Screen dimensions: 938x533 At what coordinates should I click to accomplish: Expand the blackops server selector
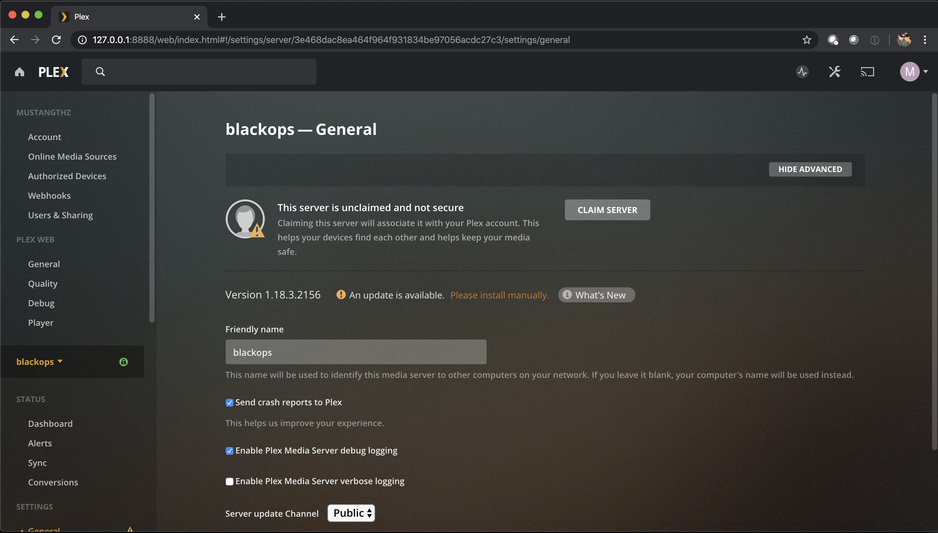click(39, 362)
